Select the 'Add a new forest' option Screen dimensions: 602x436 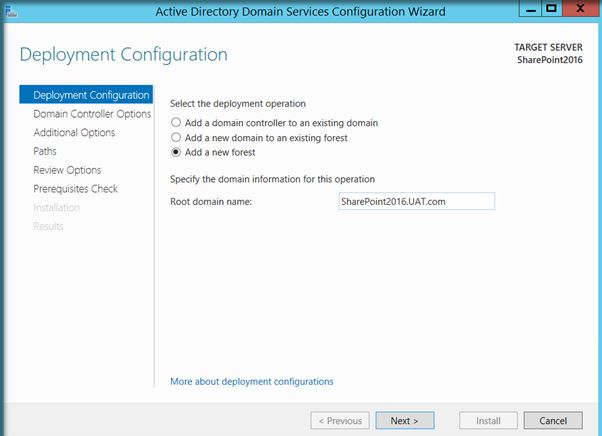176,153
